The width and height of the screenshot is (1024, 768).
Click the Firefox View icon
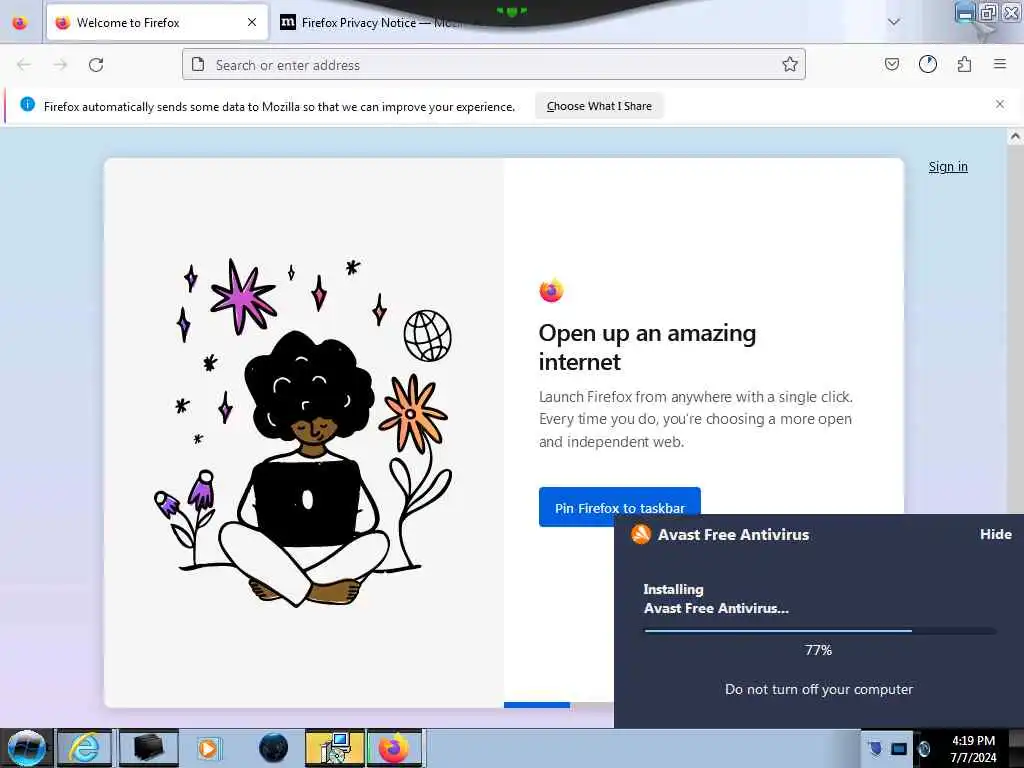pyautogui.click(x=20, y=22)
